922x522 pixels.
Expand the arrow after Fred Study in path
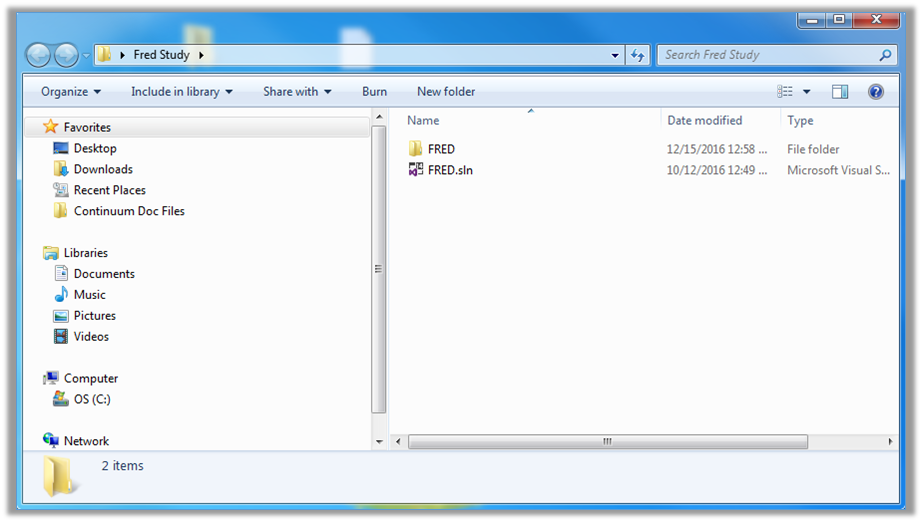(x=202, y=55)
